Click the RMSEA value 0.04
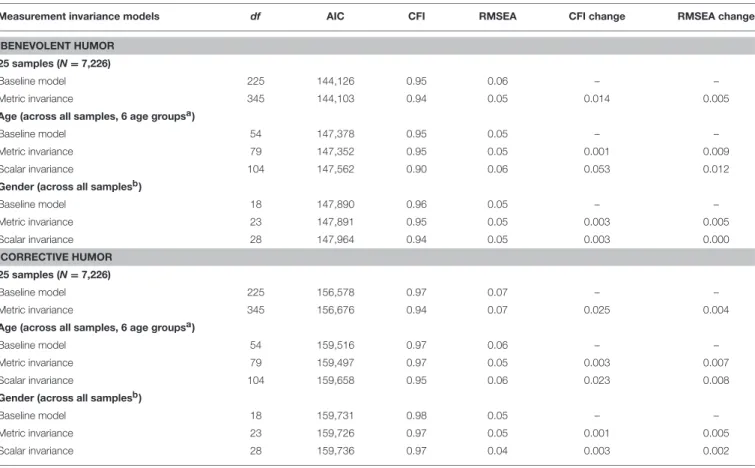Viewport: 755px width, 468px height. [497, 451]
